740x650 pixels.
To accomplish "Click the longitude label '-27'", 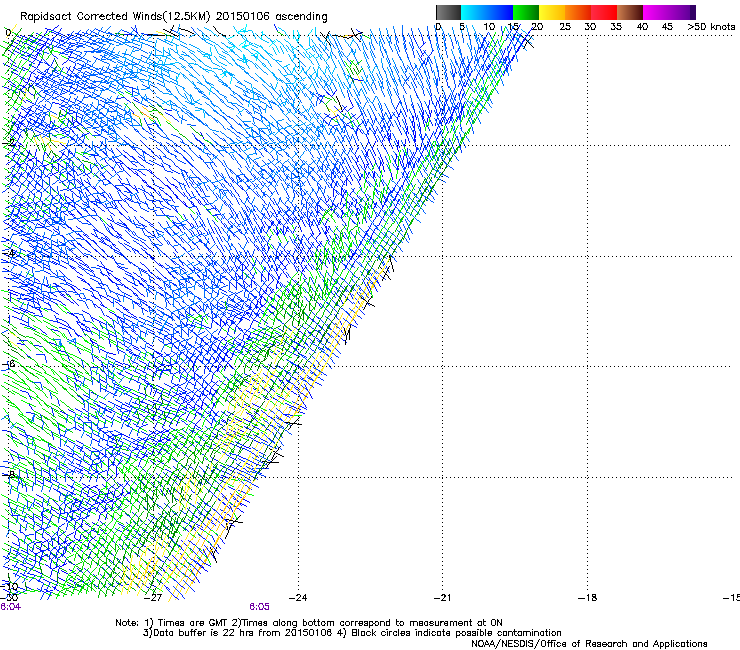I will click(x=153, y=598).
